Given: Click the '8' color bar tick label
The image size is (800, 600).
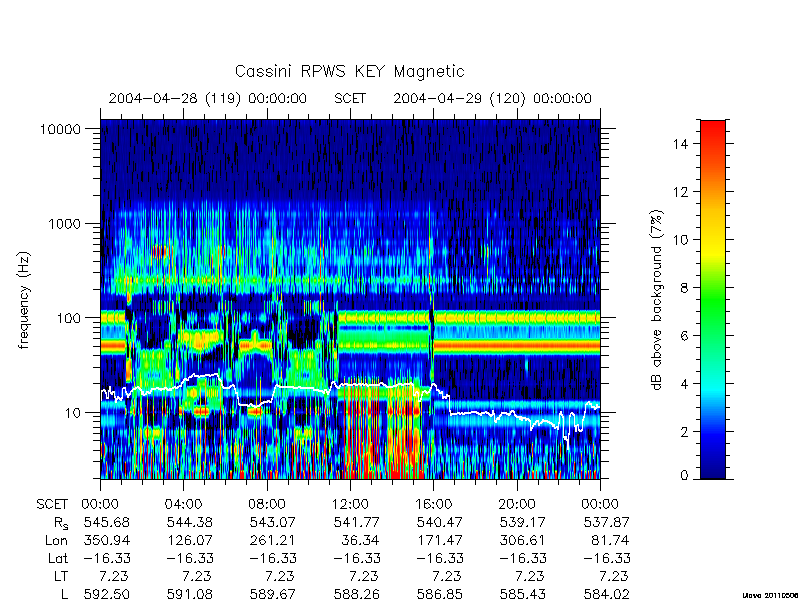Looking at the screenshot, I should [x=684, y=288].
